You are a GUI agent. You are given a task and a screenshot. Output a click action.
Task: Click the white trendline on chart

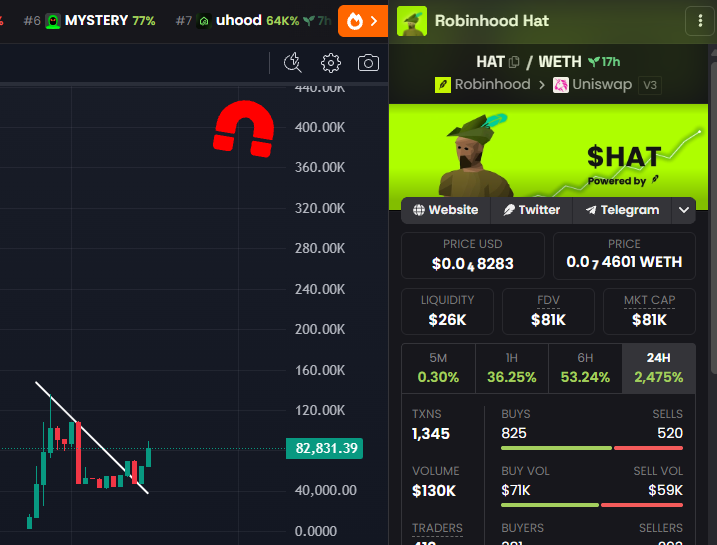pos(92,438)
